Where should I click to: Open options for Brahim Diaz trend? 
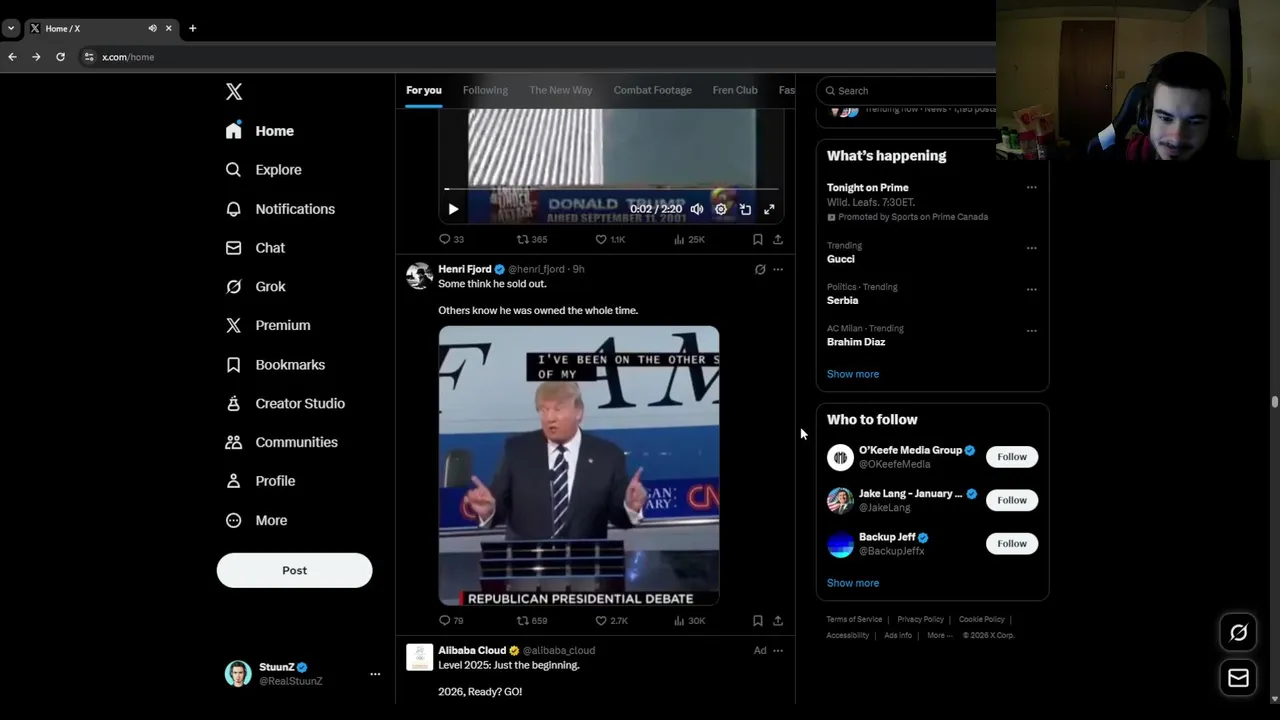pyautogui.click(x=1031, y=331)
